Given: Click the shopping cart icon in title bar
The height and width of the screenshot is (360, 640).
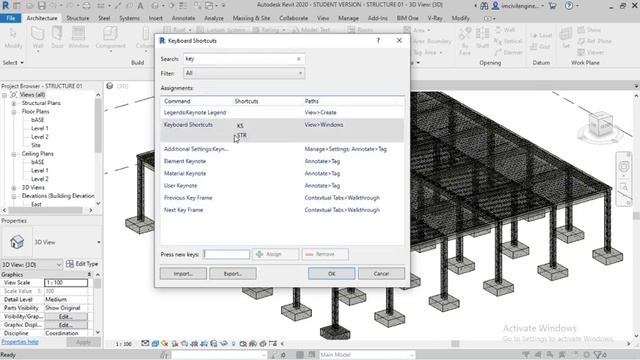Looking at the screenshot, I should [x=552, y=6].
